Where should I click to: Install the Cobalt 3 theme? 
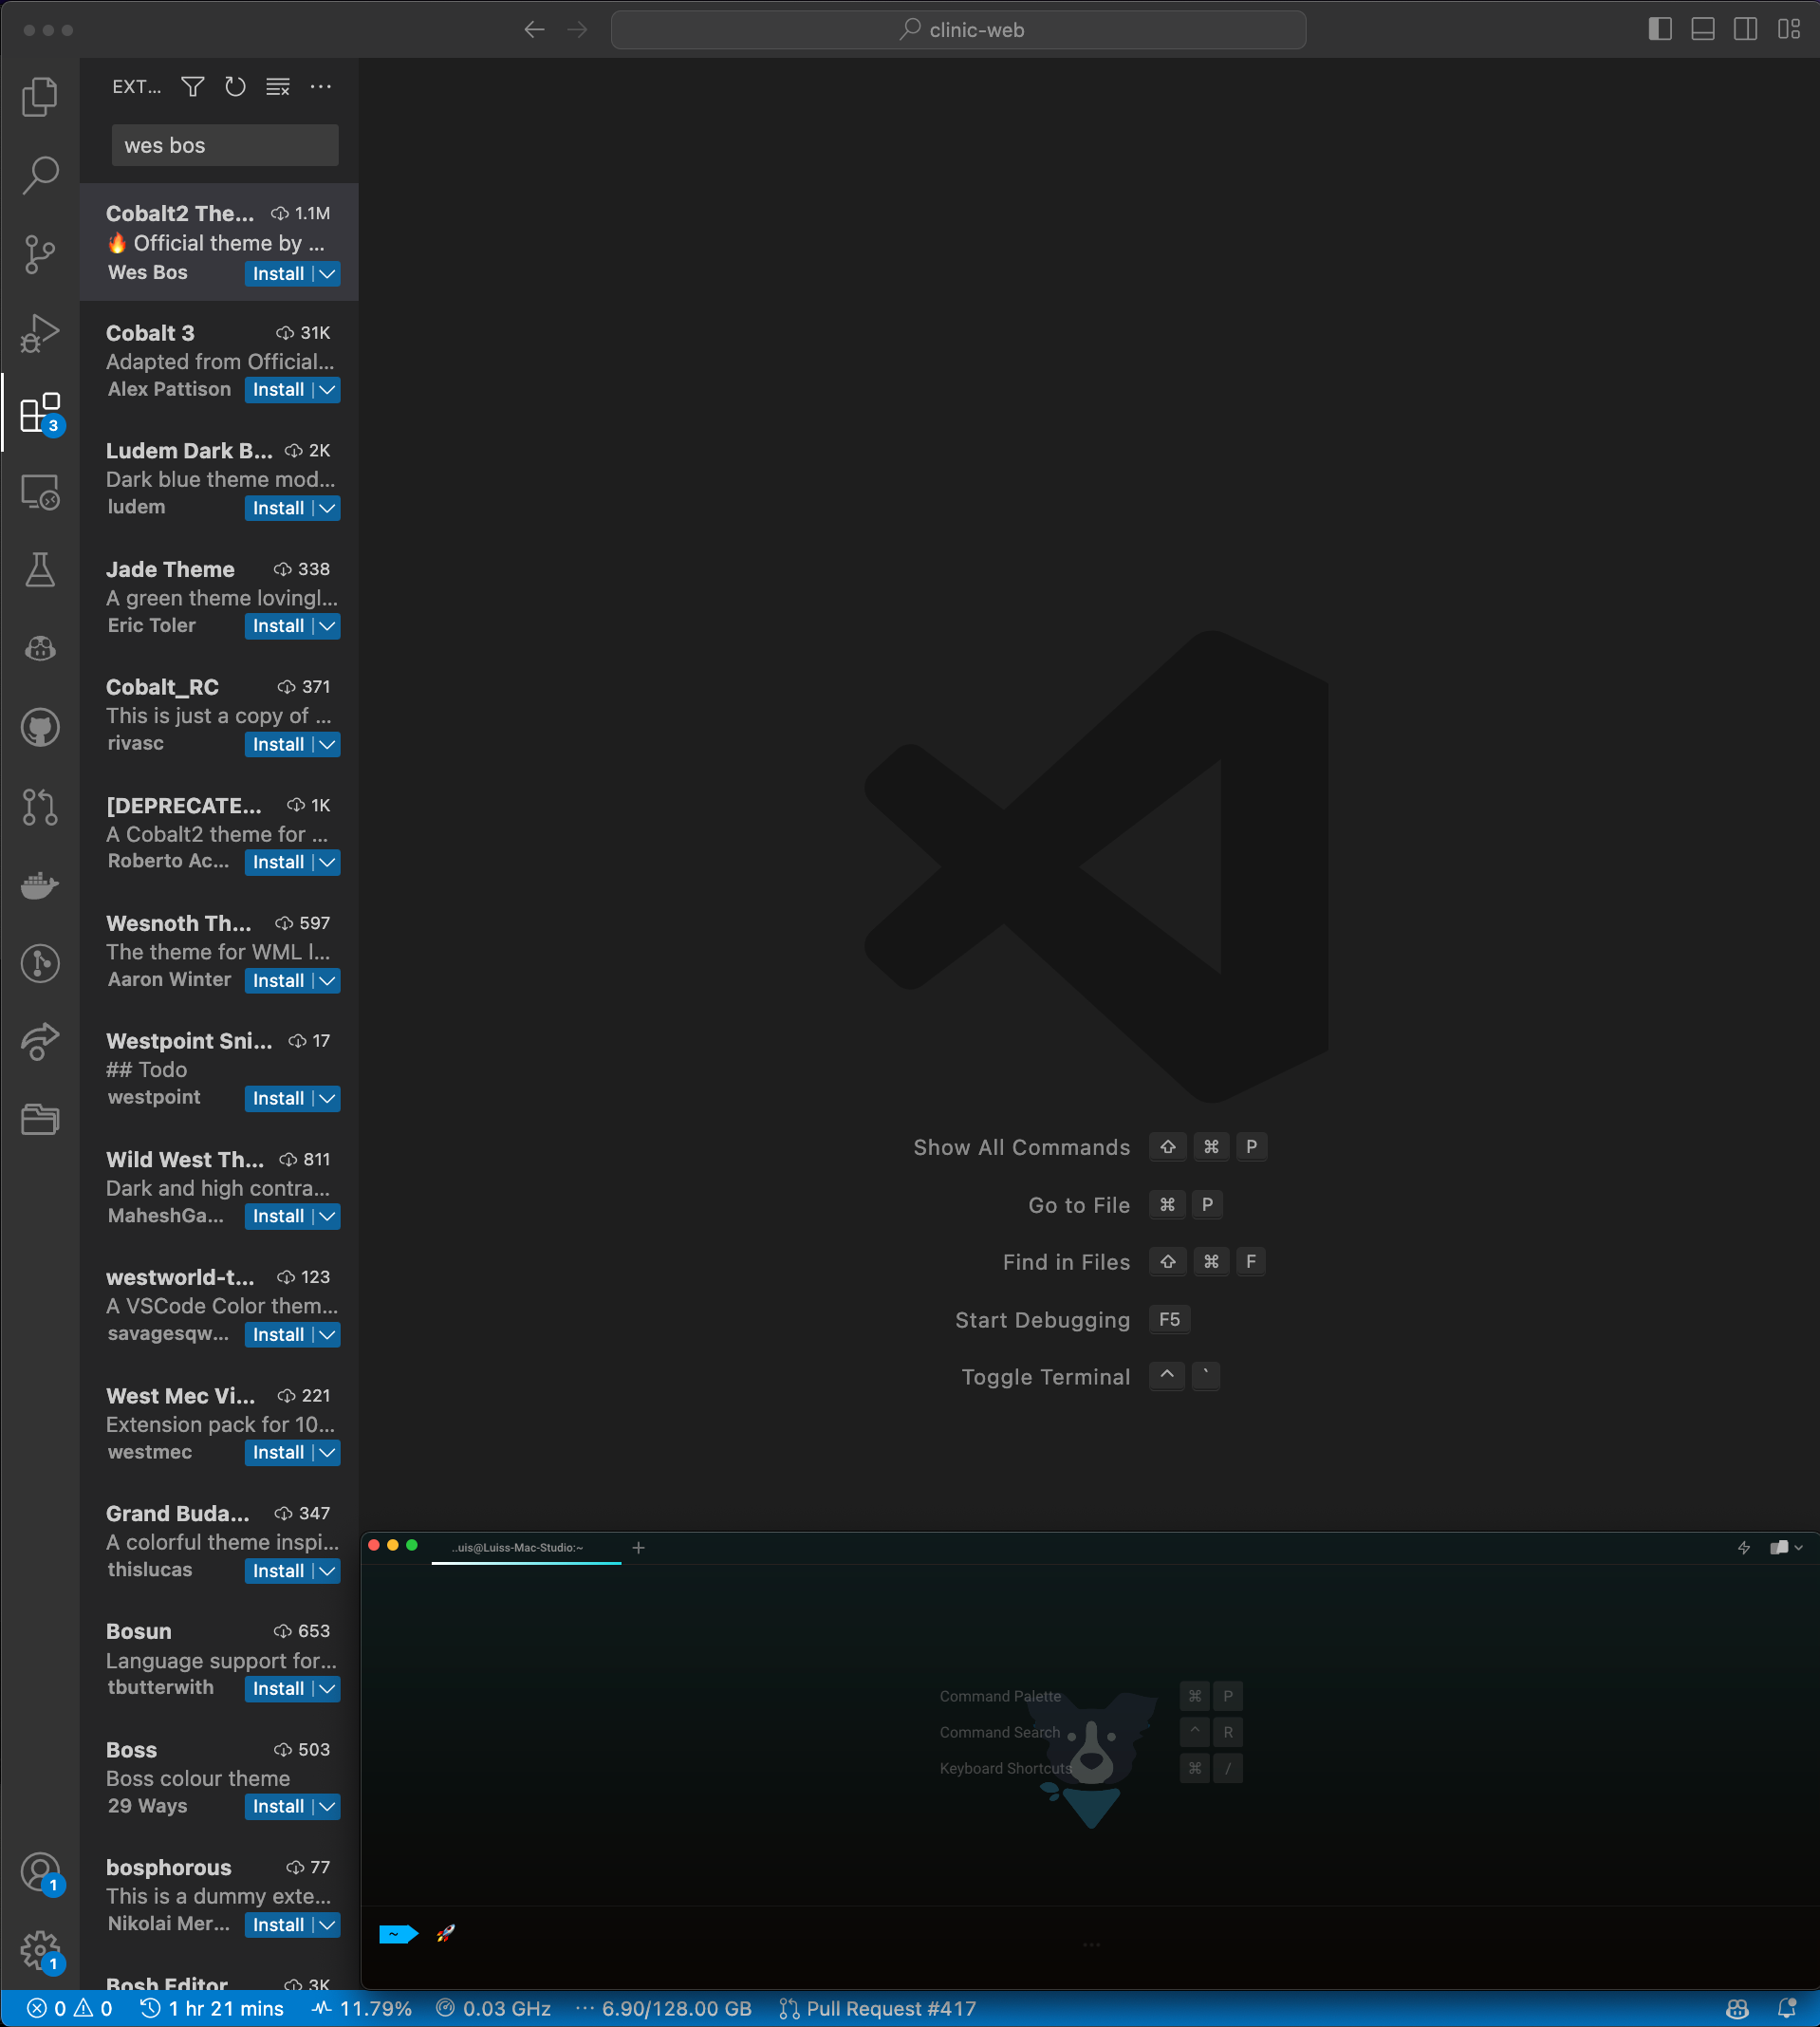[278, 390]
